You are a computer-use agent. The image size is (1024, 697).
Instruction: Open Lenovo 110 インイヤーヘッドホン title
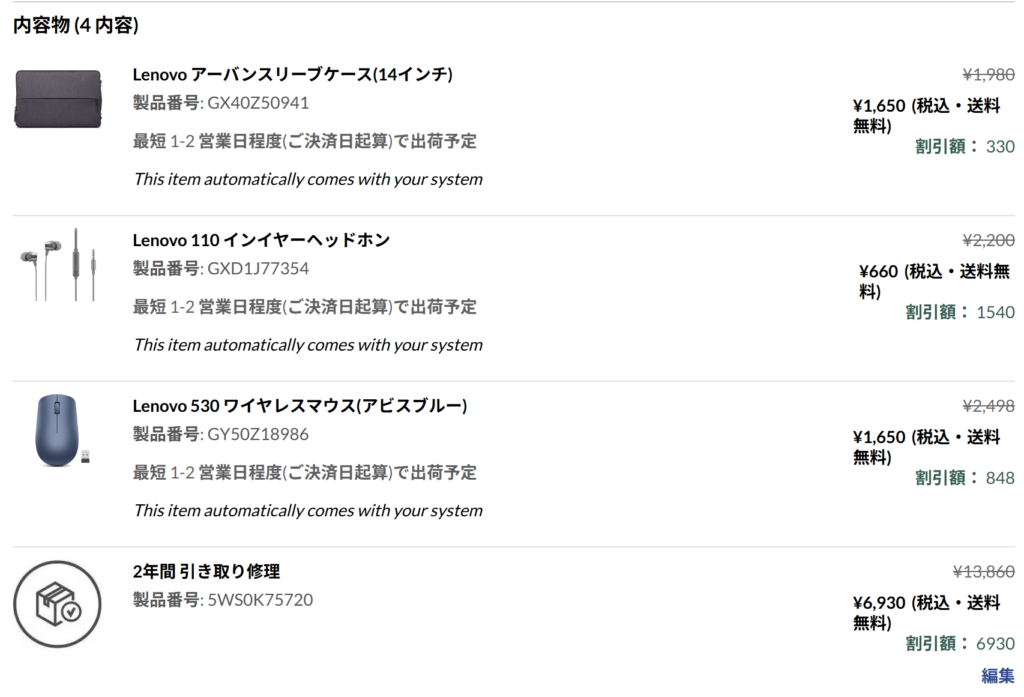[261, 240]
